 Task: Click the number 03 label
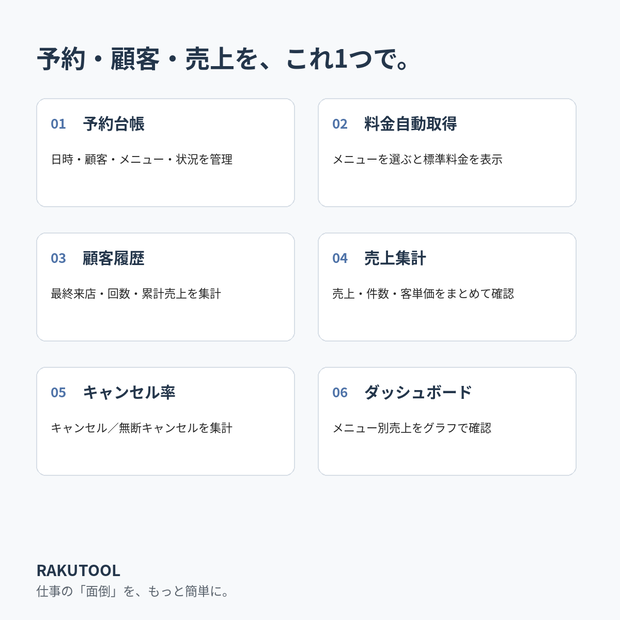[x=58, y=259]
